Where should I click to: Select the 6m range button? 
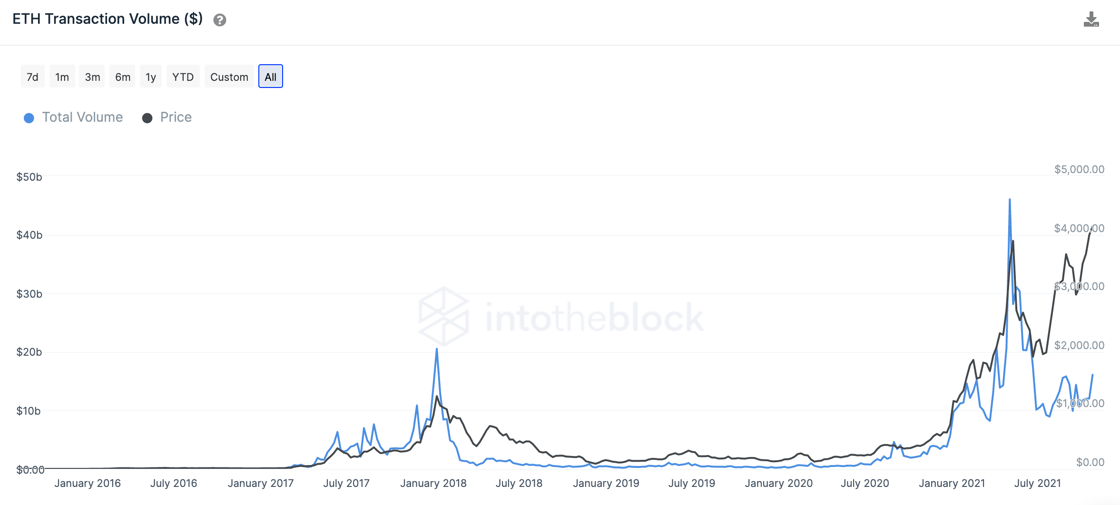(122, 77)
